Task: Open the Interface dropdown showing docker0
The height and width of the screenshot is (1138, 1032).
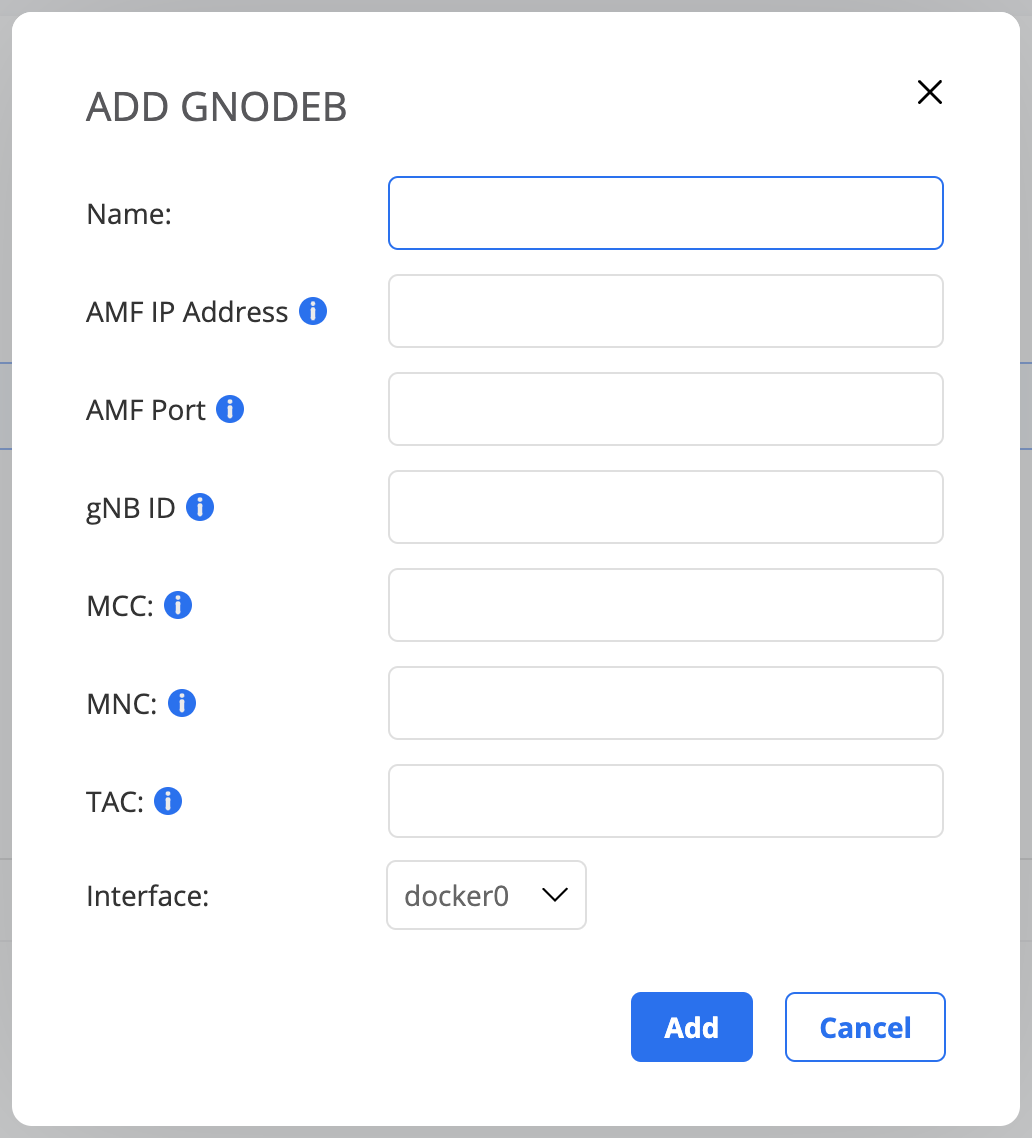Action: coord(486,896)
